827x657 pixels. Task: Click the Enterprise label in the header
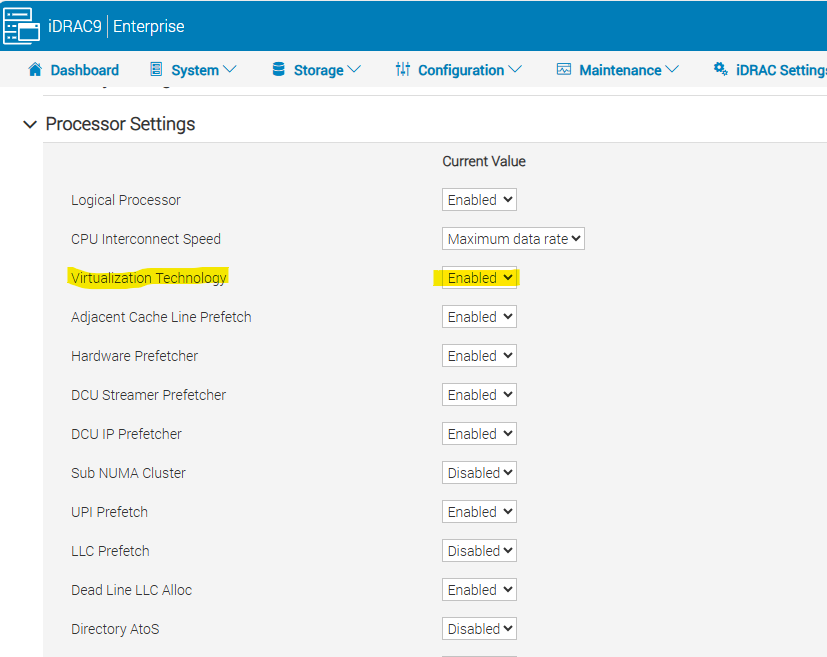click(x=148, y=26)
